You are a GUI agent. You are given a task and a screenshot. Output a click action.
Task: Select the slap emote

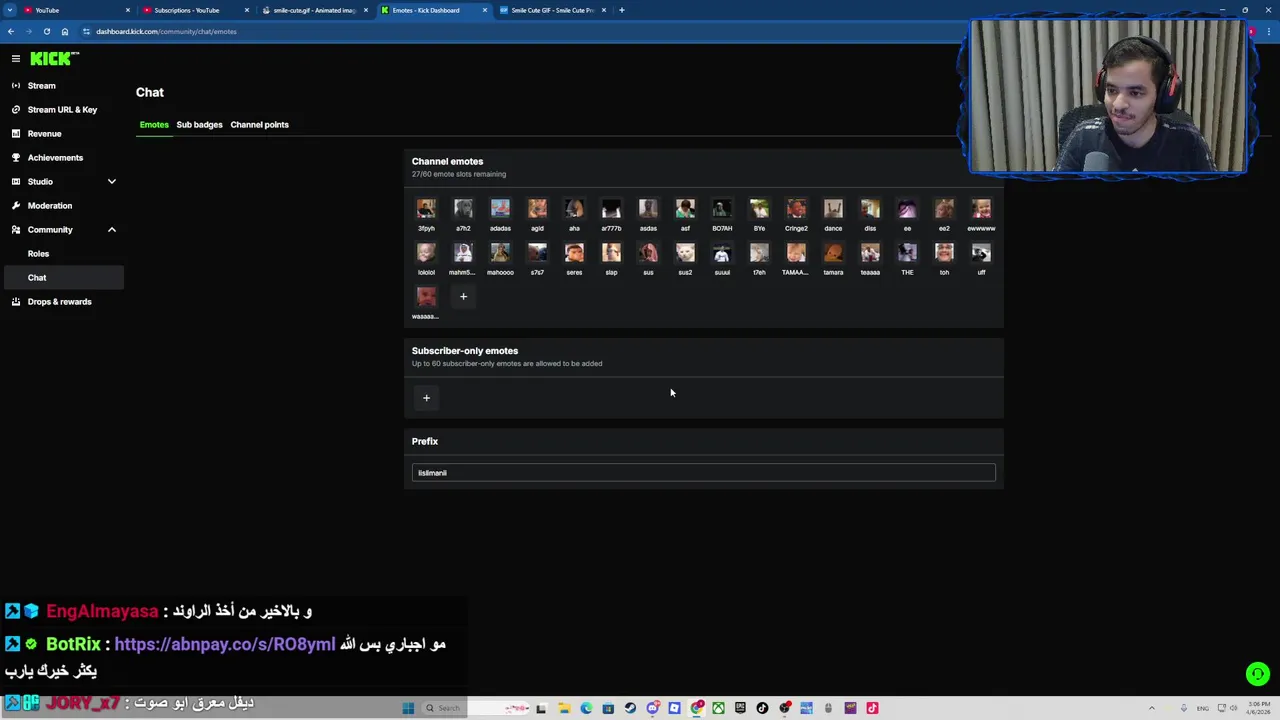[611, 253]
